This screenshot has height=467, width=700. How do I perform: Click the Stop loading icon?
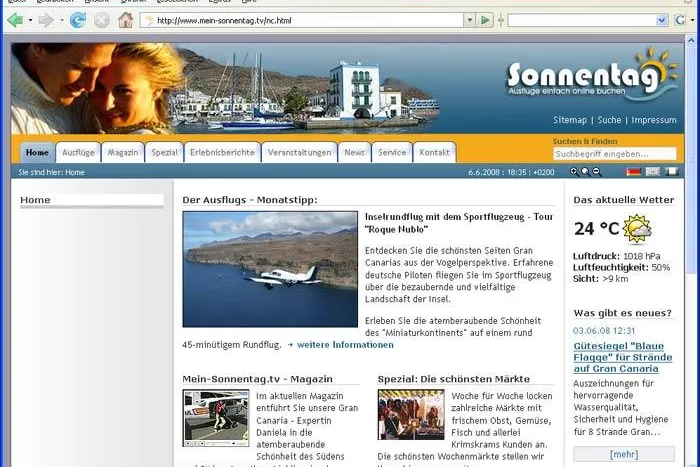pyautogui.click(x=102, y=20)
